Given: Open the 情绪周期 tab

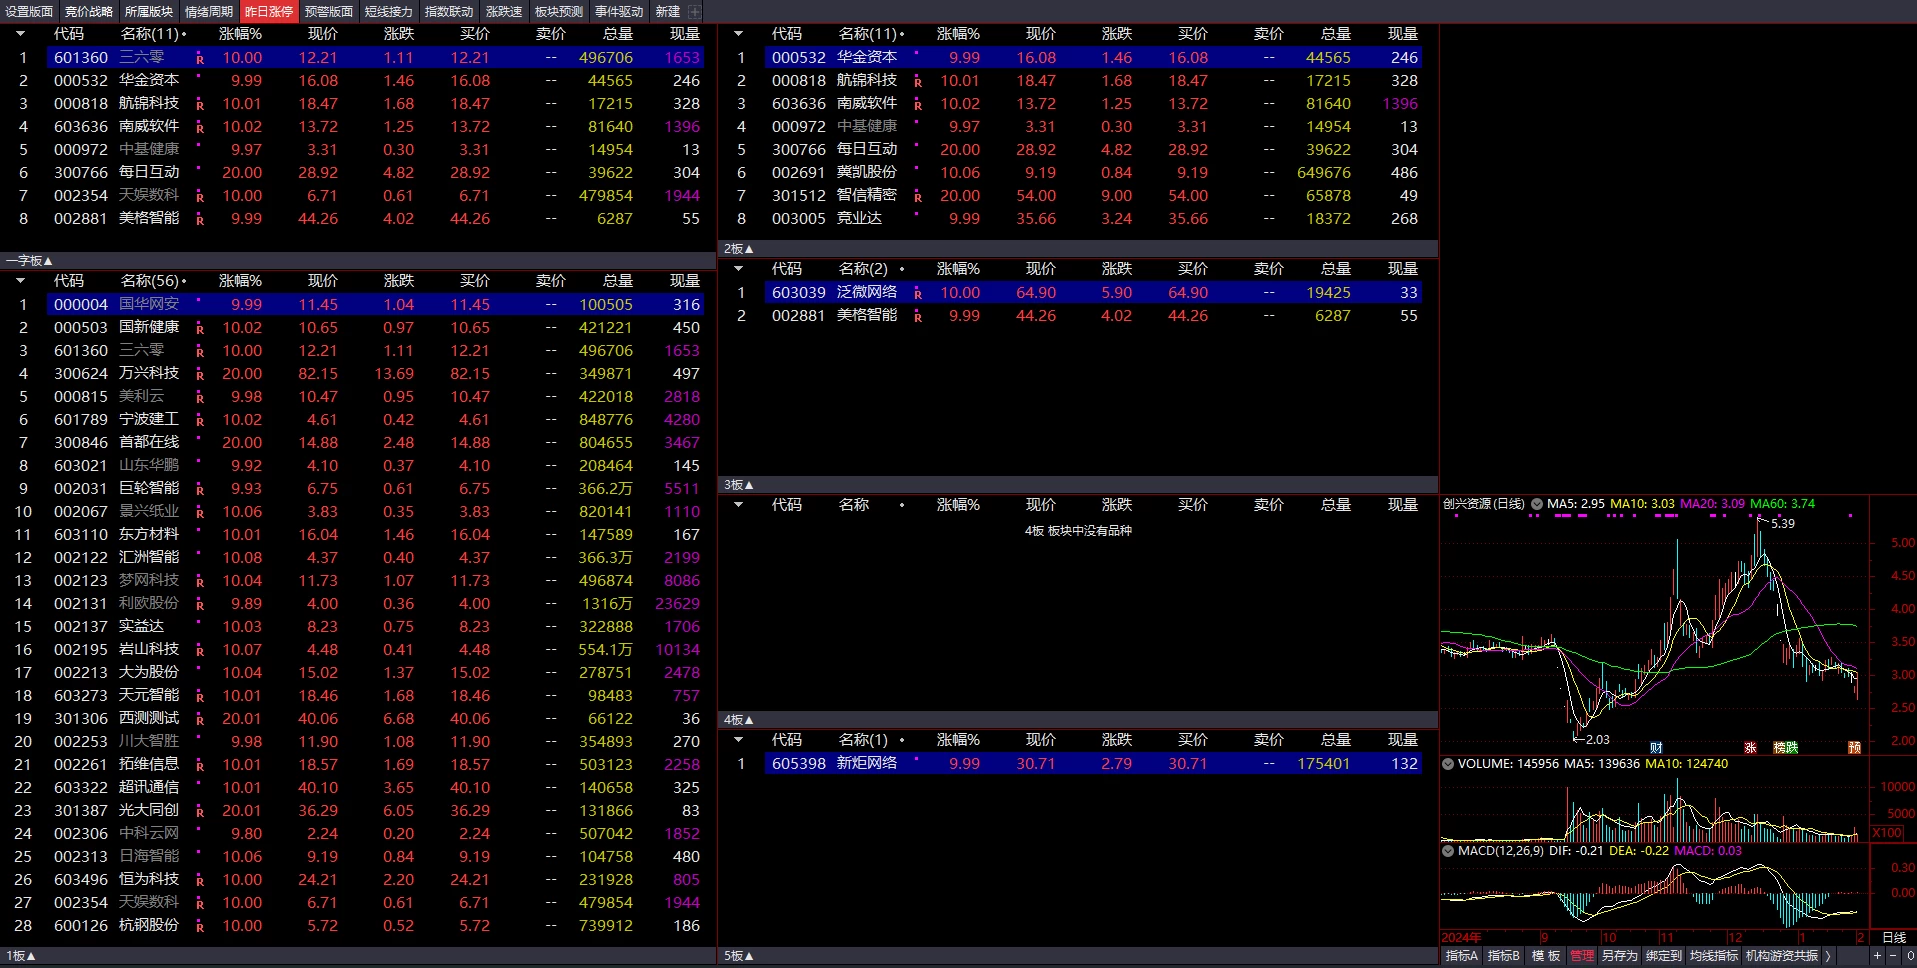Looking at the screenshot, I should pos(209,11).
